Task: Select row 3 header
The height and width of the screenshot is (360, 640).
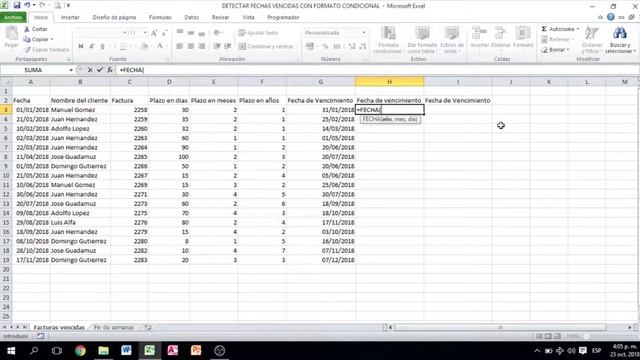Action: point(6,110)
